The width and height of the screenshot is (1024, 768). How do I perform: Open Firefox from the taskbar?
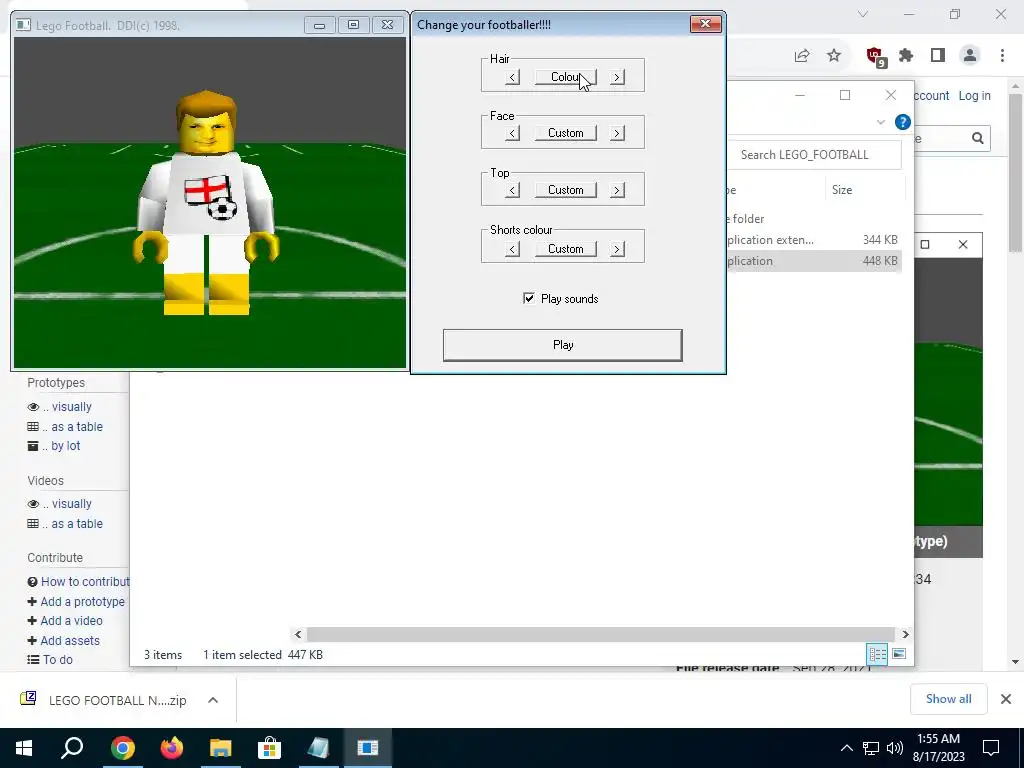click(x=172, y=748)
